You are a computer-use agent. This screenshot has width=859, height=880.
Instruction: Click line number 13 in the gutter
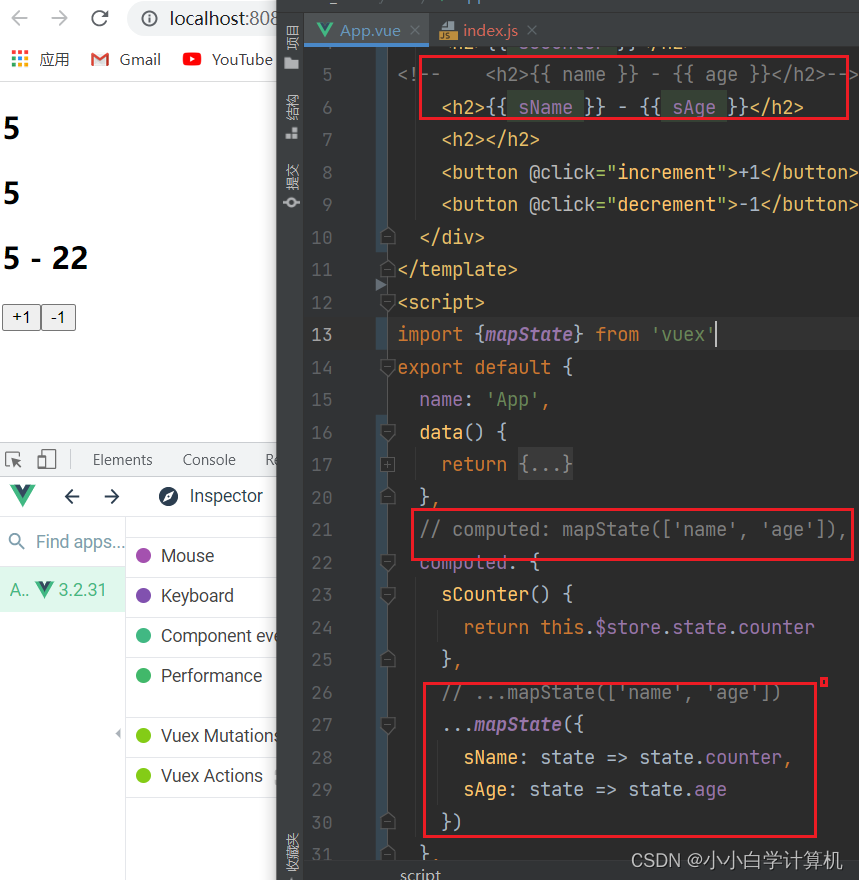(x=321, y=335)
